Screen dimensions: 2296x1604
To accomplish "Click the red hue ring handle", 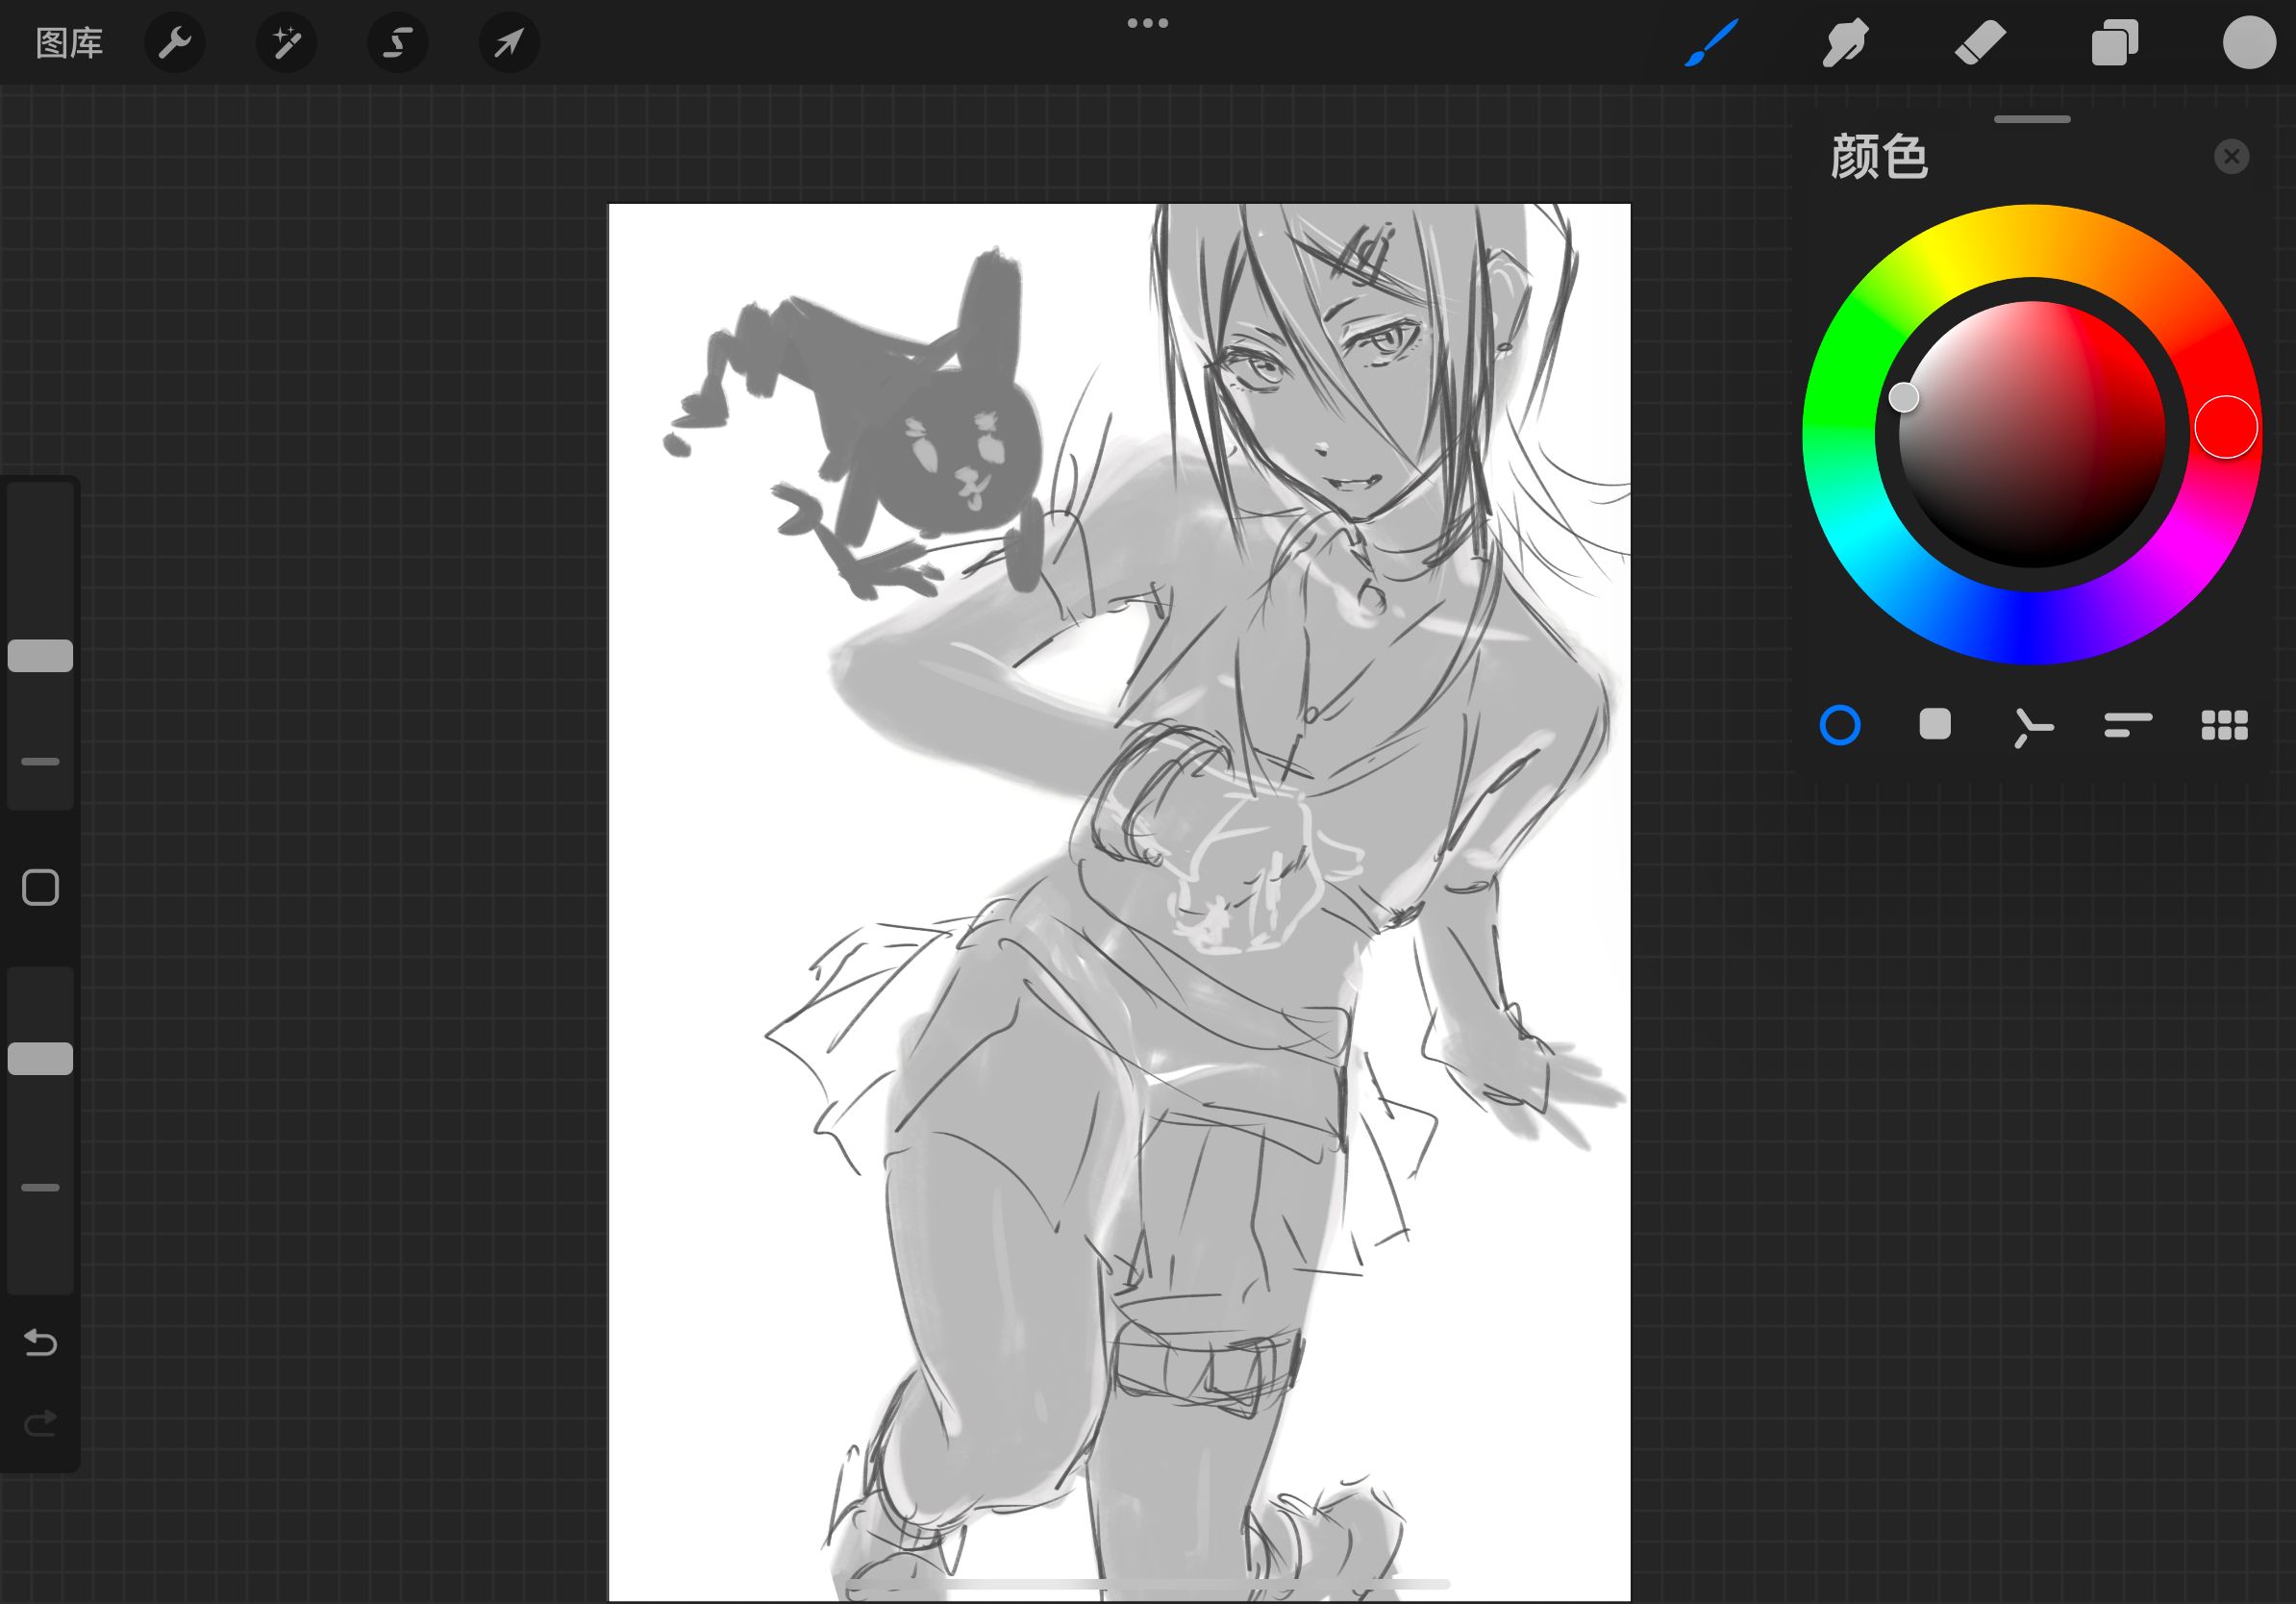I will [x=2226, y=427].
